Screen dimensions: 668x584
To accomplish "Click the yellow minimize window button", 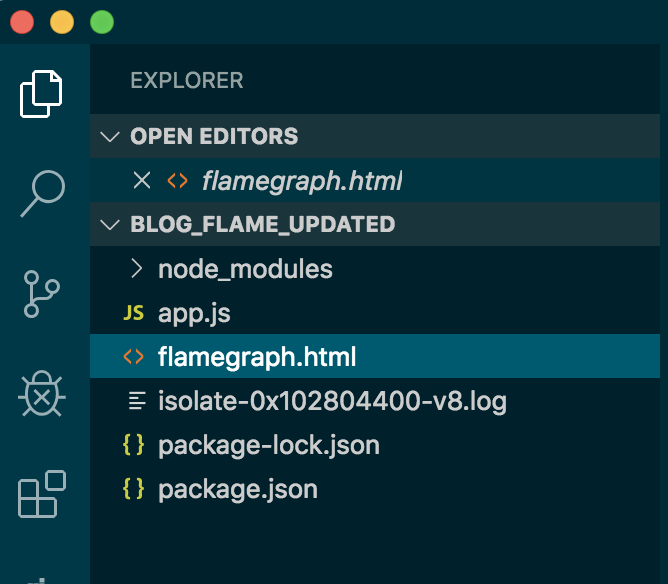I will (62, 22).
